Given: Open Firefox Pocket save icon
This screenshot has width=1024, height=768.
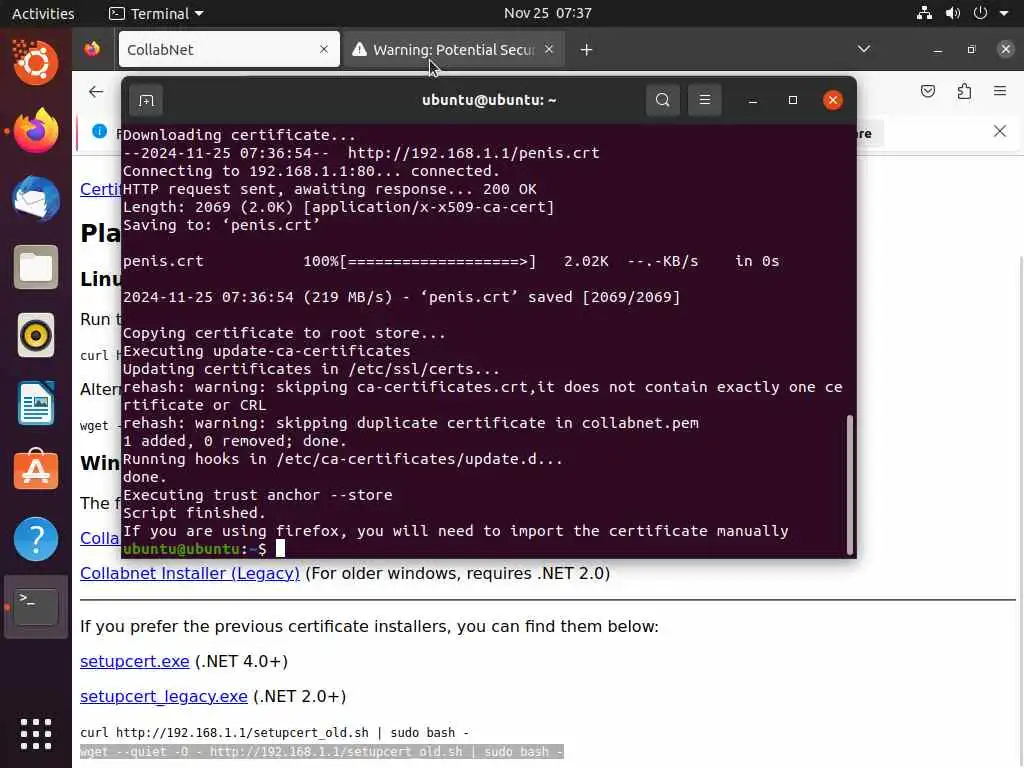Looking at the screenshot, I should (927, 91).
